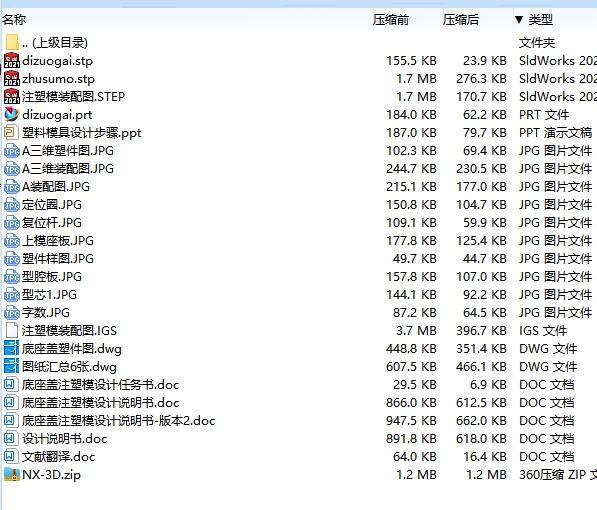597x510 pixels.
Task: Click the 底座盖注塑模设计任务书.doc document icon
Action: tap(10, 384)
